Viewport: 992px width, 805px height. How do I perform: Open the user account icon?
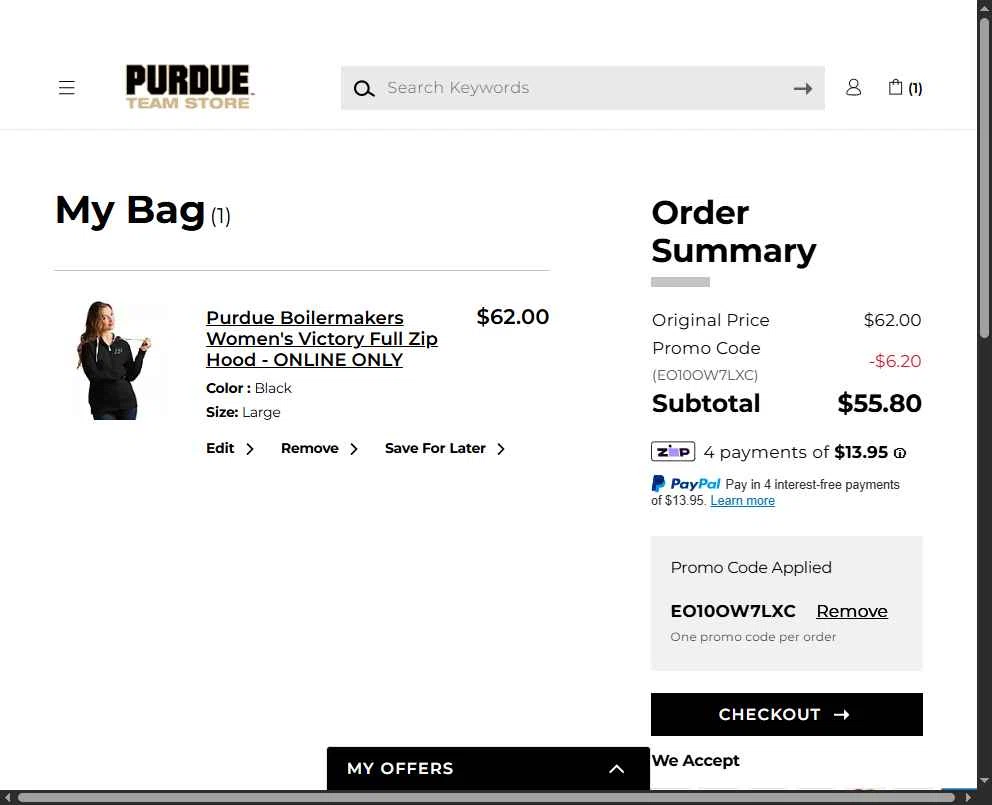coord(853,87)
